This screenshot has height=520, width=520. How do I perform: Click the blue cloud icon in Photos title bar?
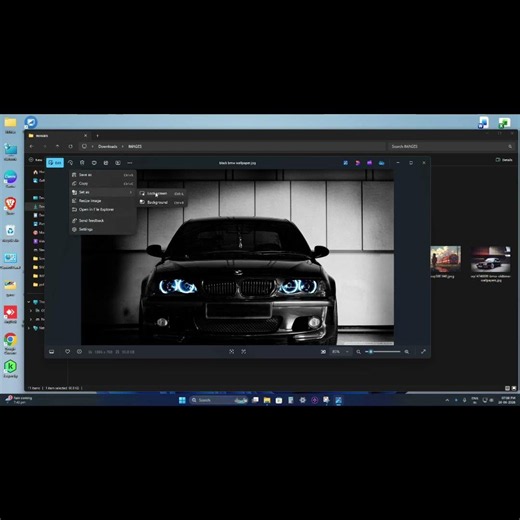point(381,163)
